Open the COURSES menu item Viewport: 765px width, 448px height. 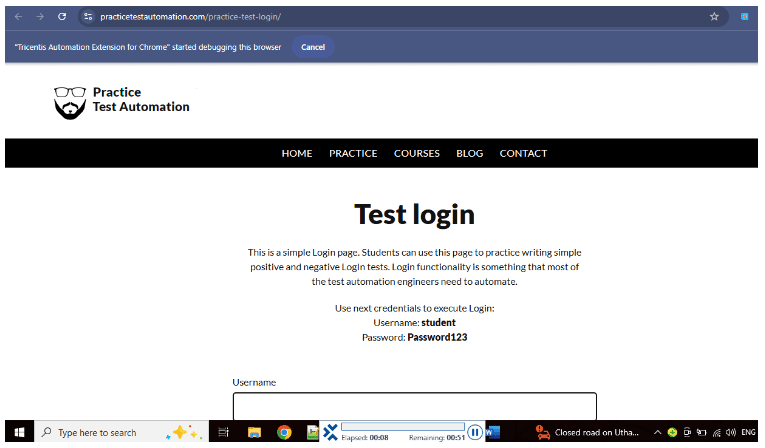pos(416,154)
